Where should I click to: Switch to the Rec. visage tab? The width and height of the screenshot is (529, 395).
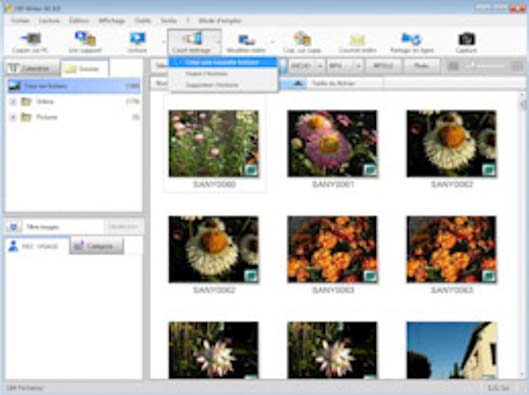[36, 246]
